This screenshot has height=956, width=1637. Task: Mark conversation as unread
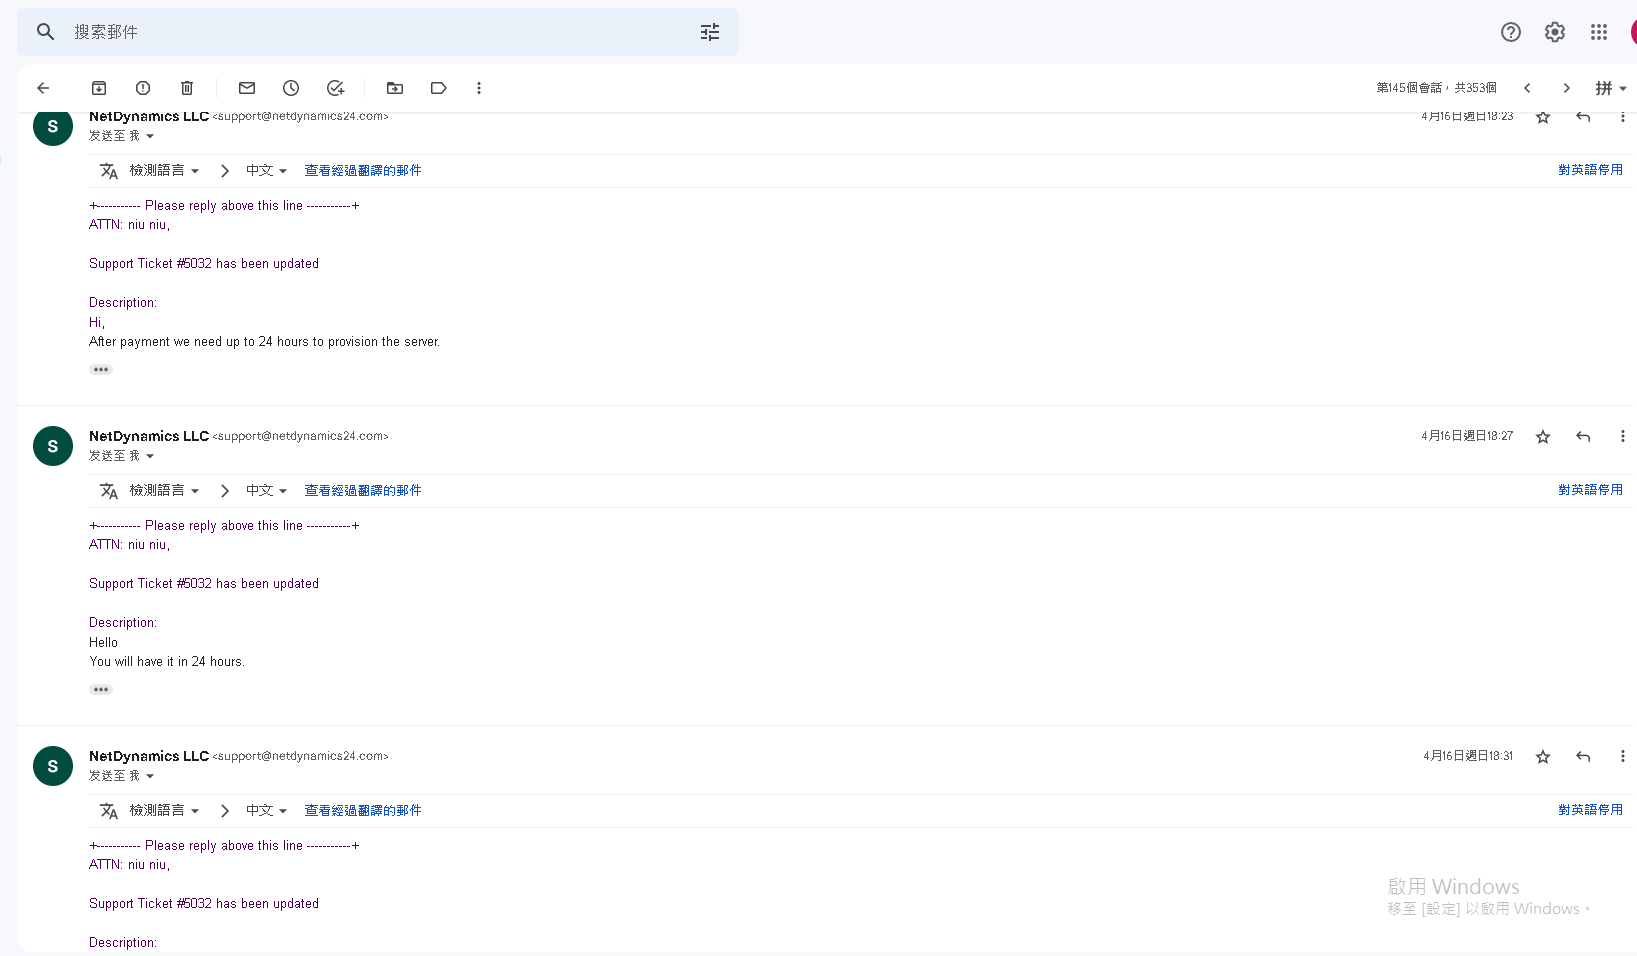[247, 88]
